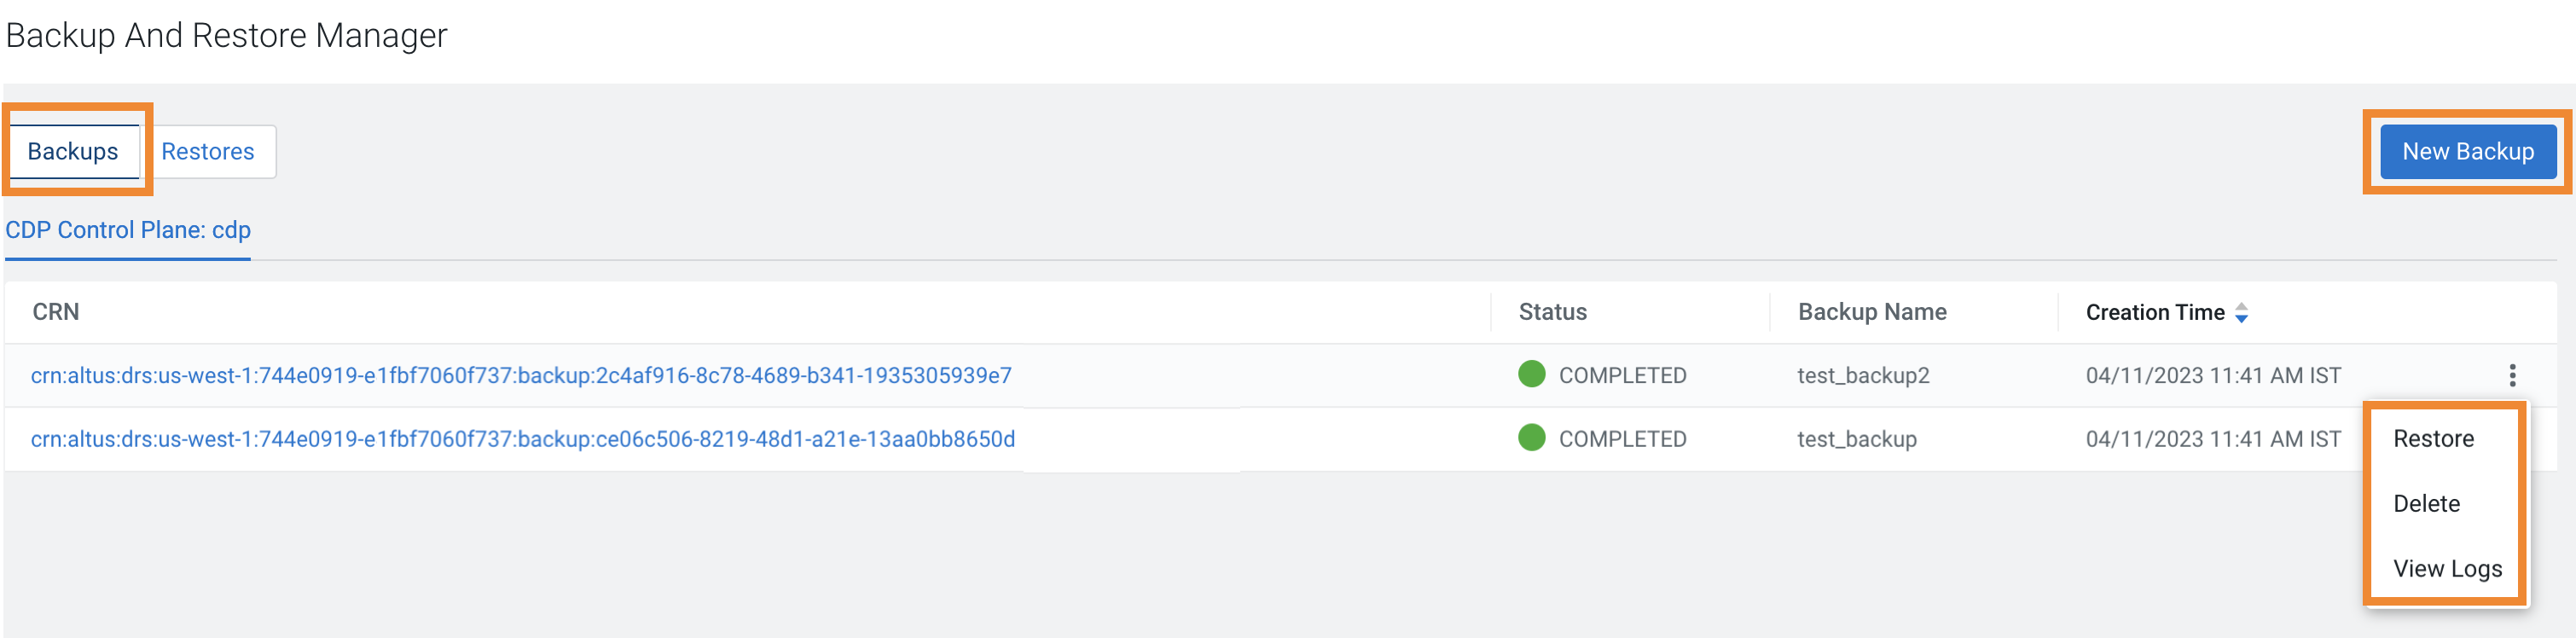This screenshot has height=638, width=2576.
Task: Click green status dot for test_backup row
Action: (x=1531, y=437)
